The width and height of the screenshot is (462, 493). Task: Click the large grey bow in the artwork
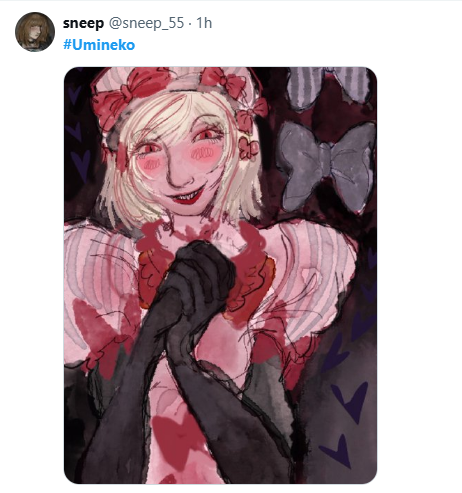point(326,165)
